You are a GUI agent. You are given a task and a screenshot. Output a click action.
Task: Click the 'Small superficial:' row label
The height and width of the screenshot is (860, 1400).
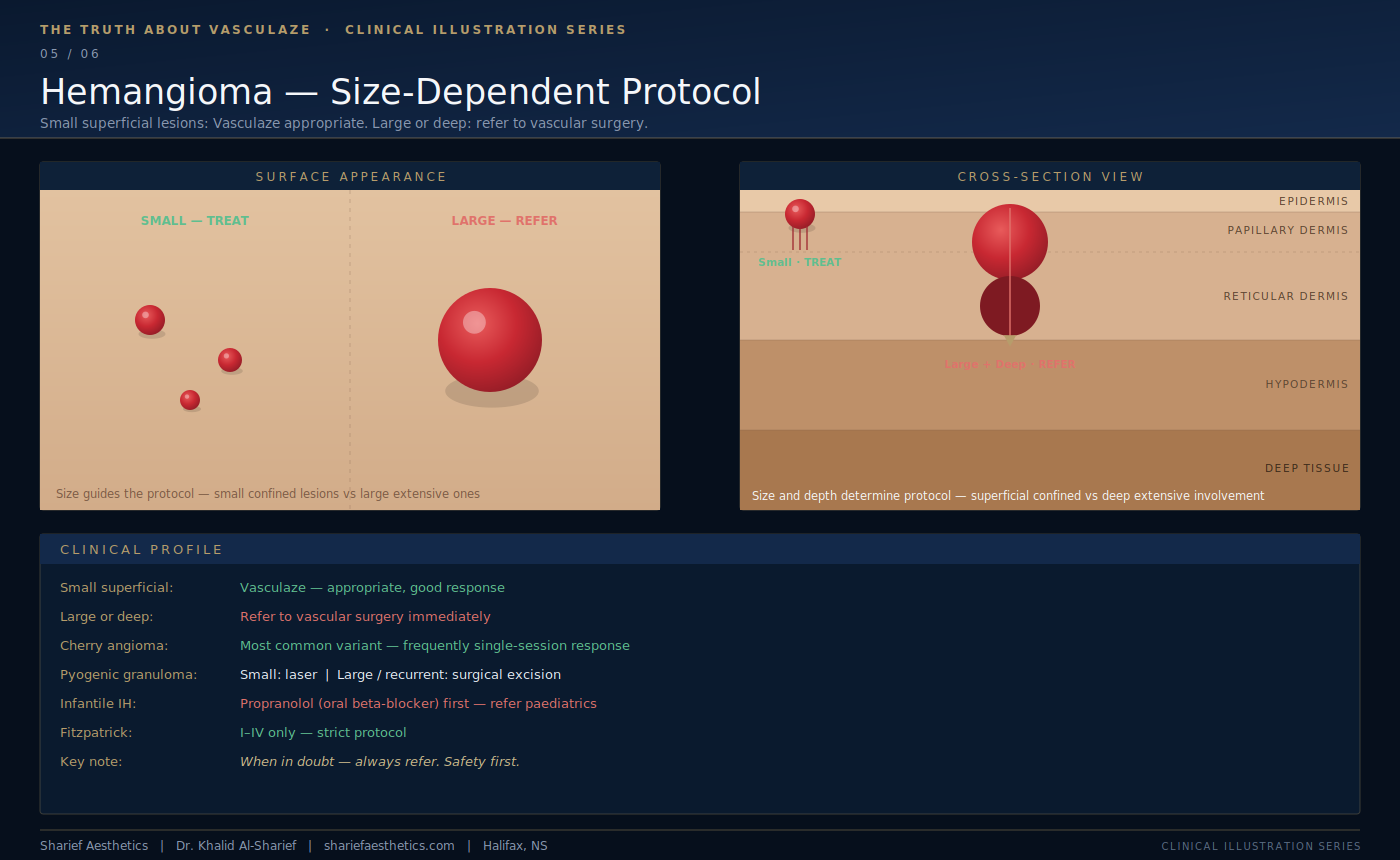(x=116, y=588)
